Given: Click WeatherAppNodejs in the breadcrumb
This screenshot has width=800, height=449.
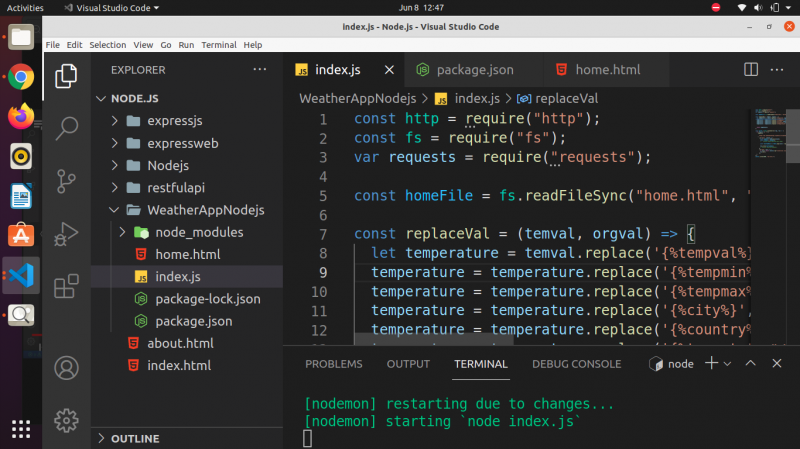Looking at the screenshot, I should pyautogui.click(x=358, y=98).
